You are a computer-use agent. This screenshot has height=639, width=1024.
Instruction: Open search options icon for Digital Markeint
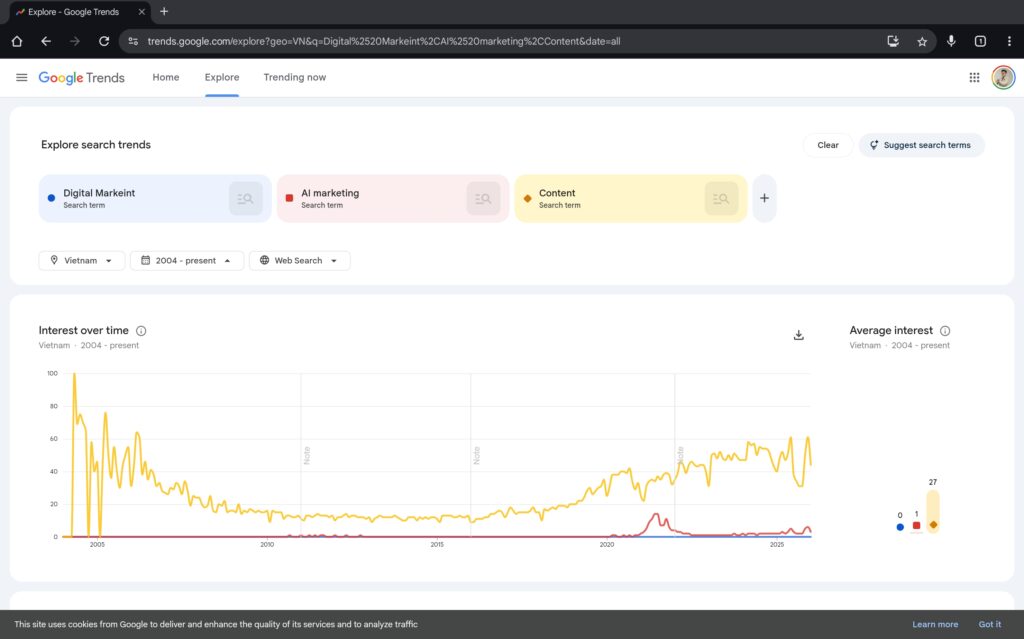(245, 199)
